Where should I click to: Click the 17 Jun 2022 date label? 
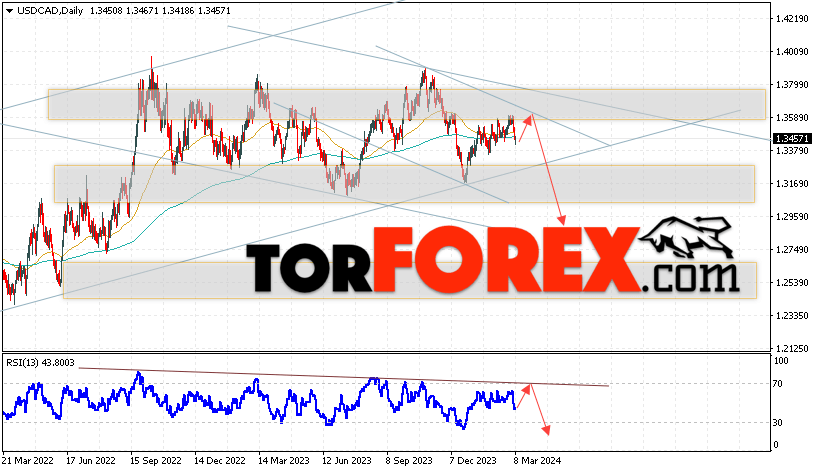coord(91,461)
